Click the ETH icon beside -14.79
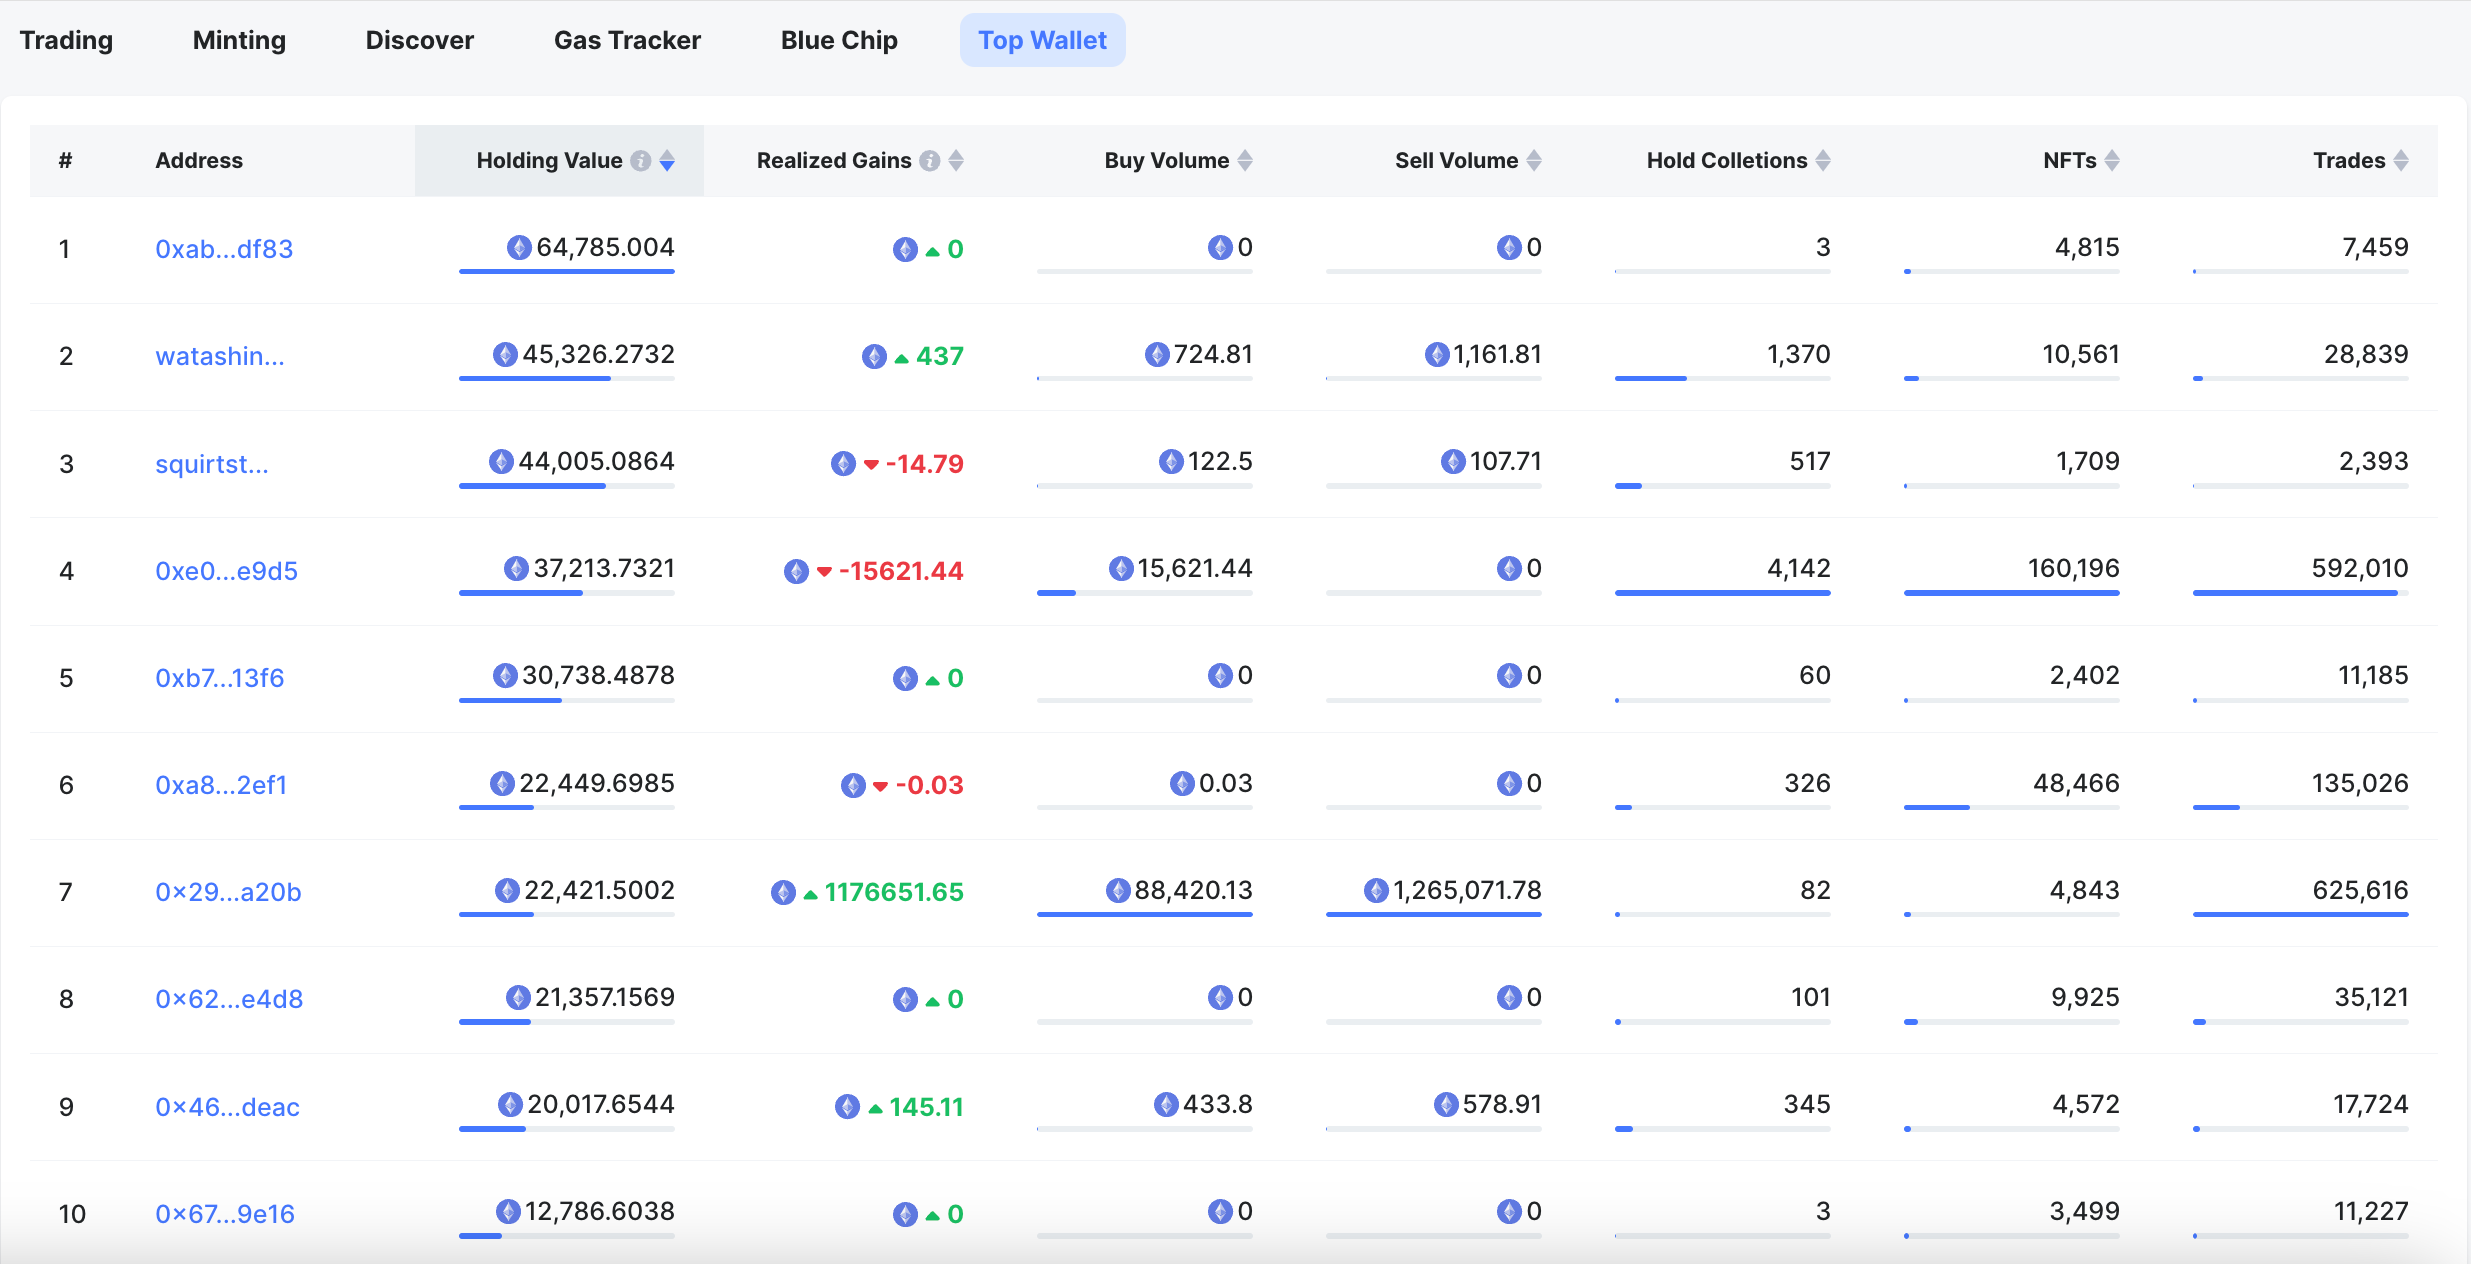Image resolution: width=2471 pixels, height=1264 pixels. tap(843, 463)
